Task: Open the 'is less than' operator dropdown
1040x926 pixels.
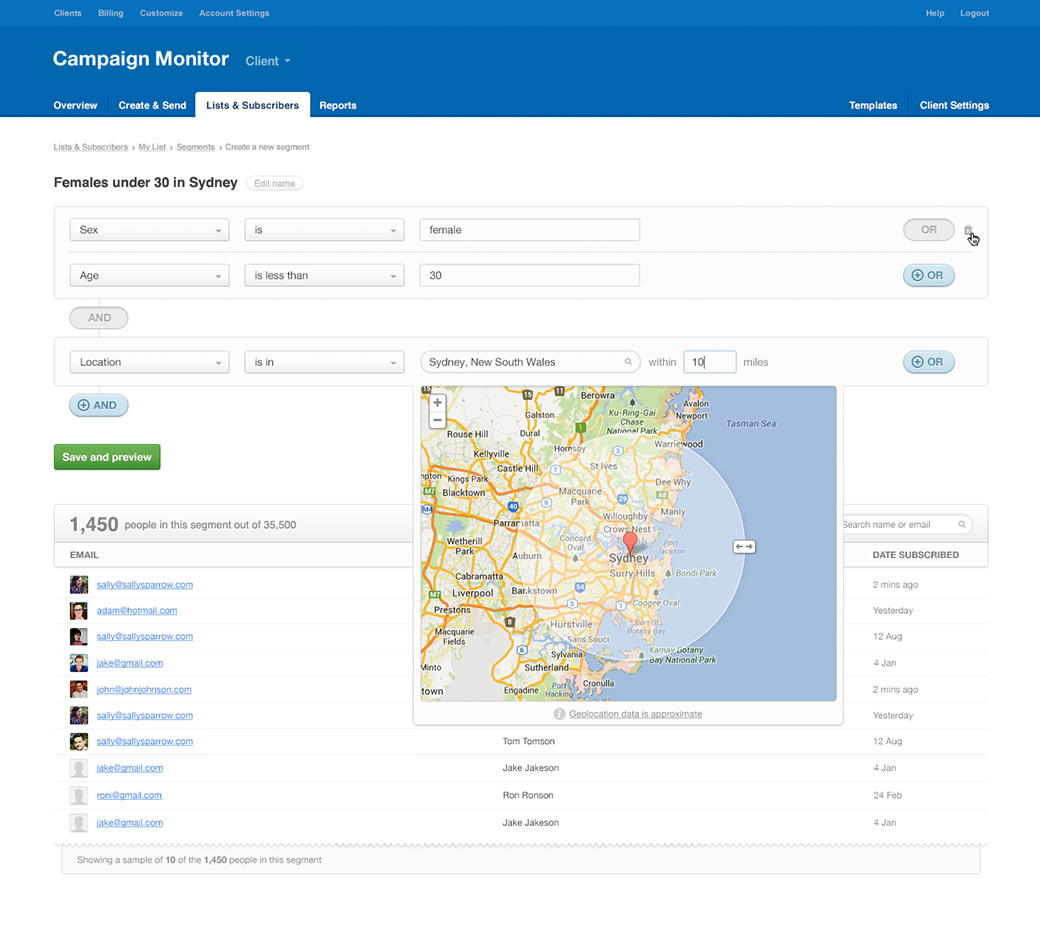Action: coord(324,275)
